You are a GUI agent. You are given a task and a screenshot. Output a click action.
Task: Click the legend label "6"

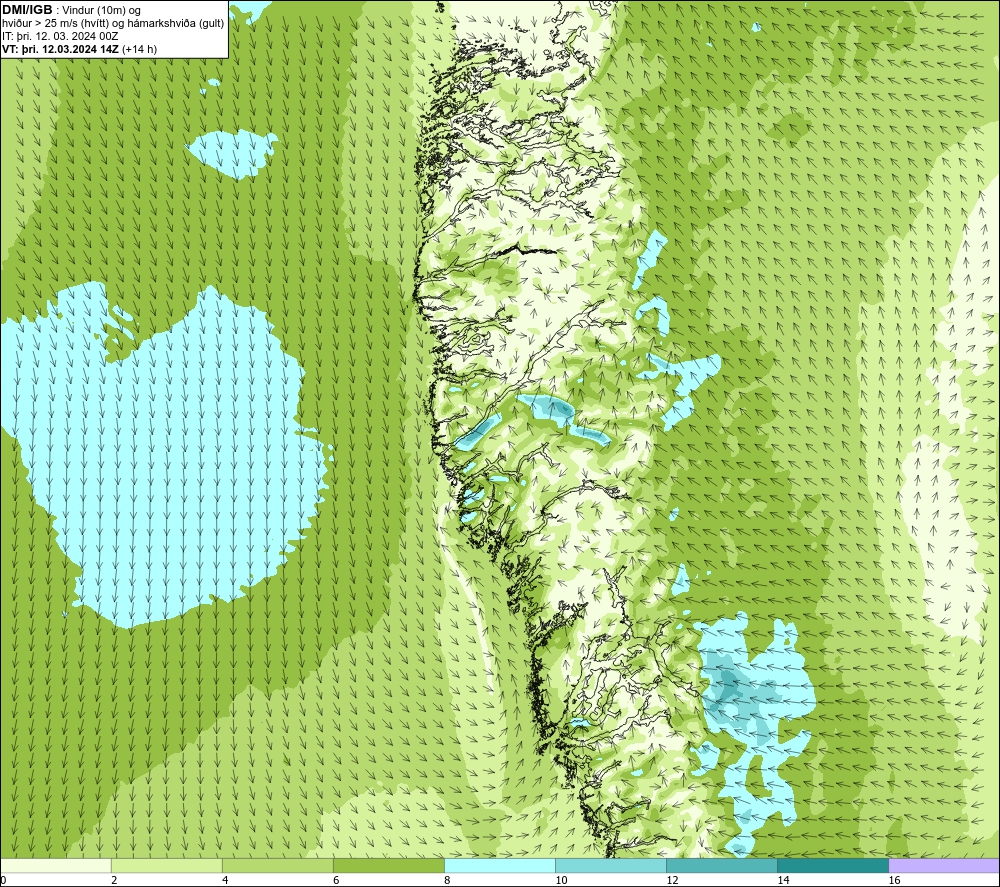click(x=335, y=880)
